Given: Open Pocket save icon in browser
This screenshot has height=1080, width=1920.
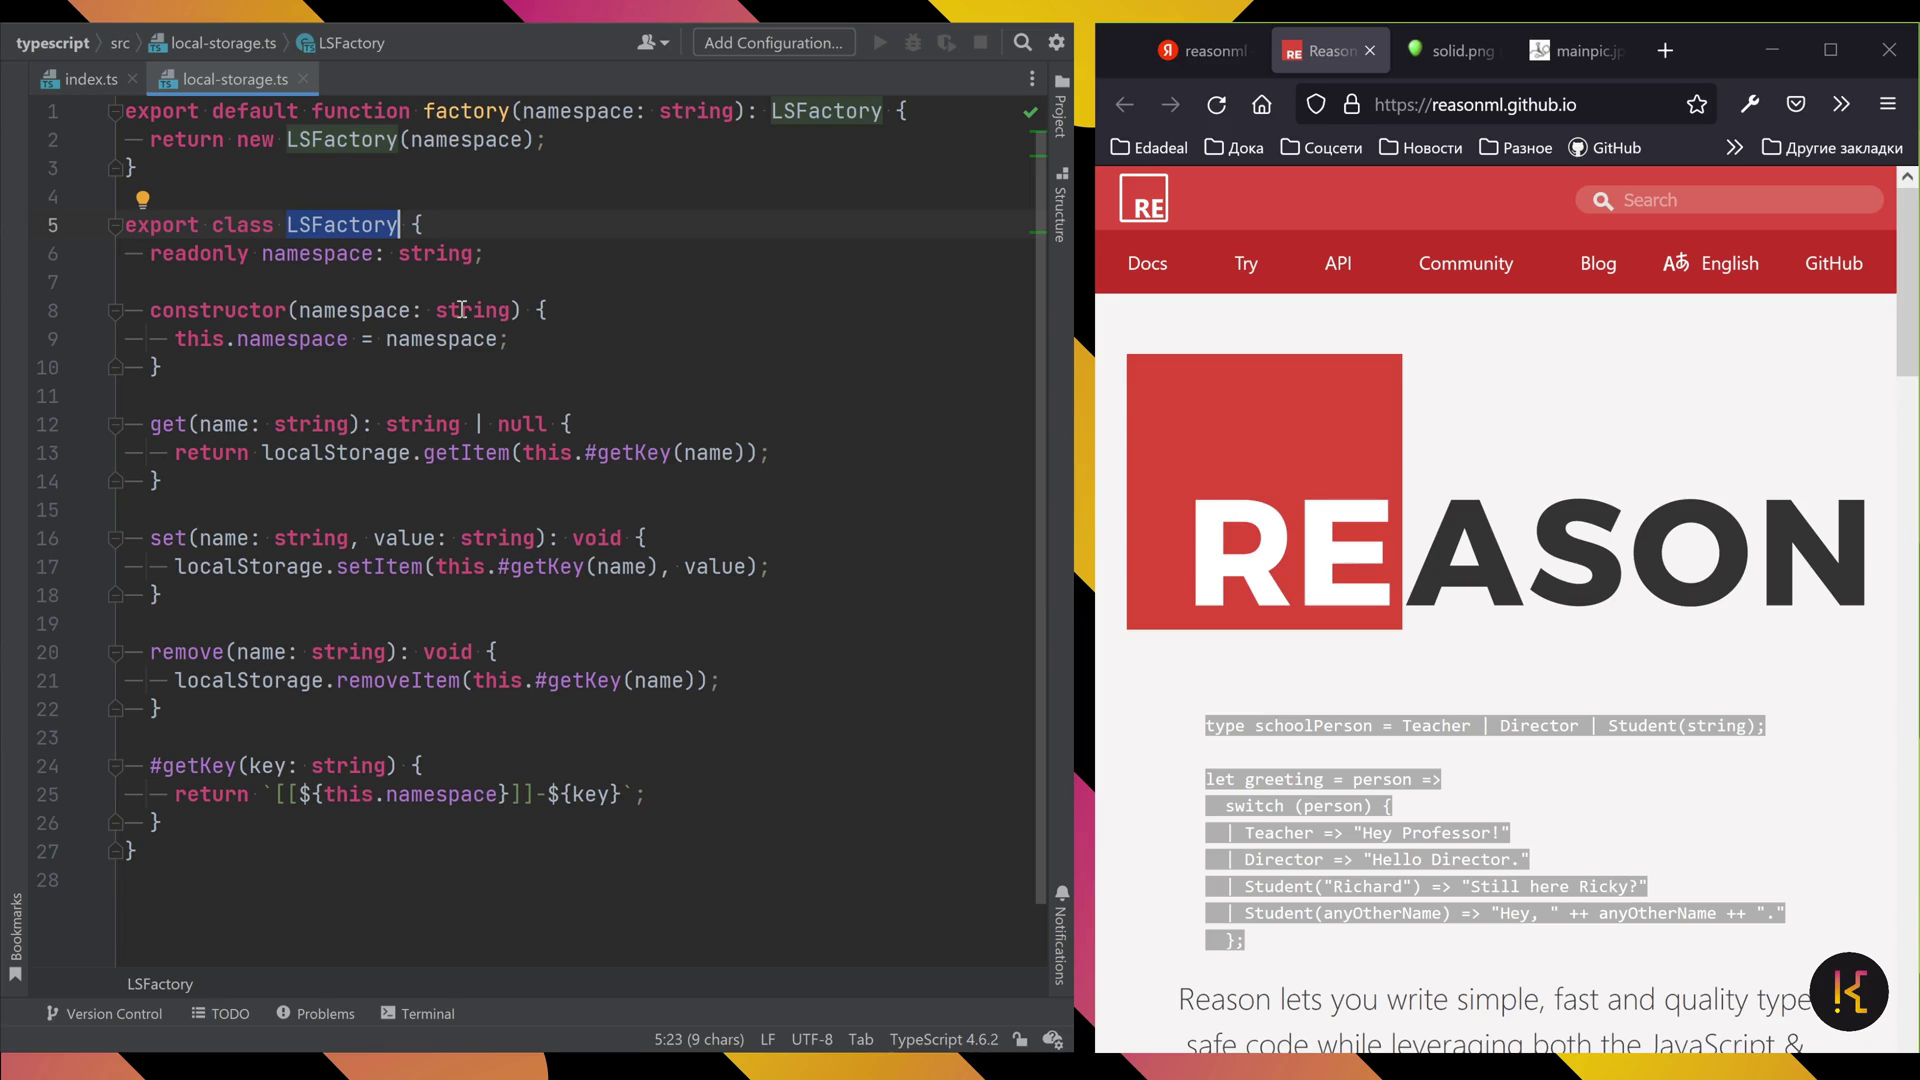Looking at the screenshot, I should (1796, 104).
